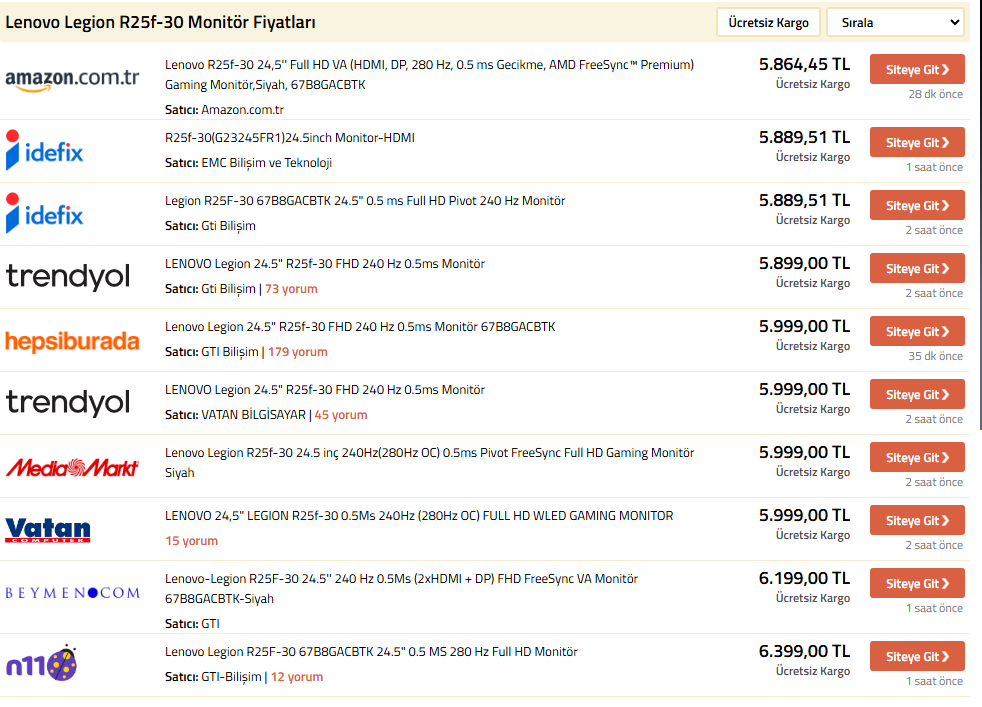Click the 35 dk önce timestamp
Viewport: 982px width, 707px height.
936,356
